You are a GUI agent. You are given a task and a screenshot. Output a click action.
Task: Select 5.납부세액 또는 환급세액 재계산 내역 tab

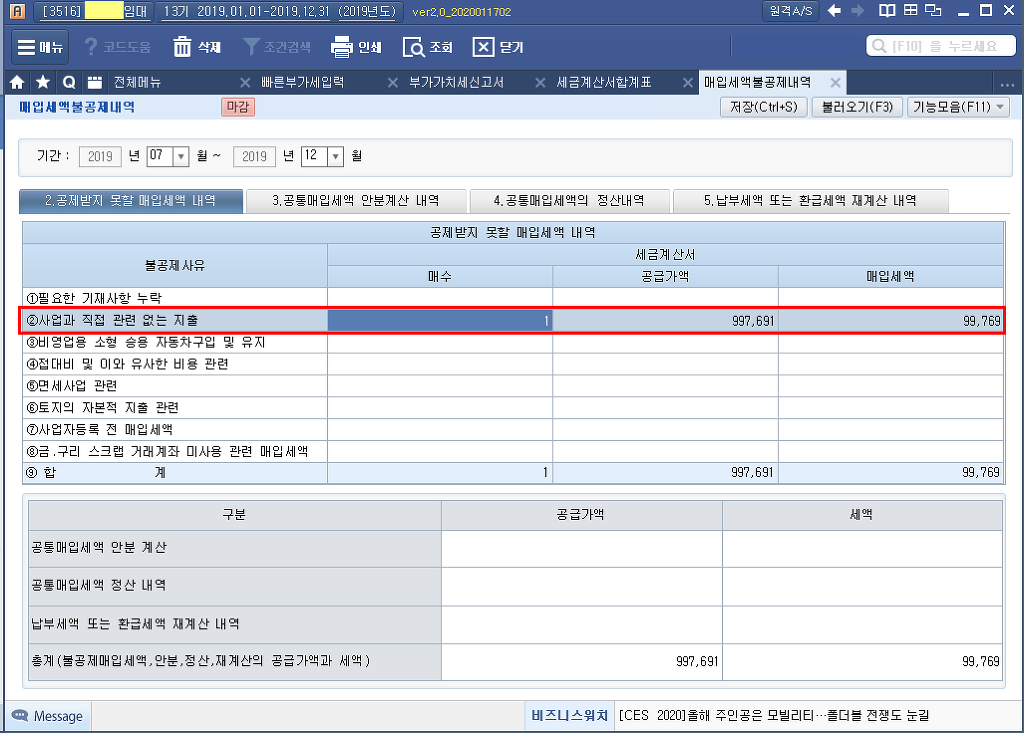pyautogui.click(x=810, y=201)
